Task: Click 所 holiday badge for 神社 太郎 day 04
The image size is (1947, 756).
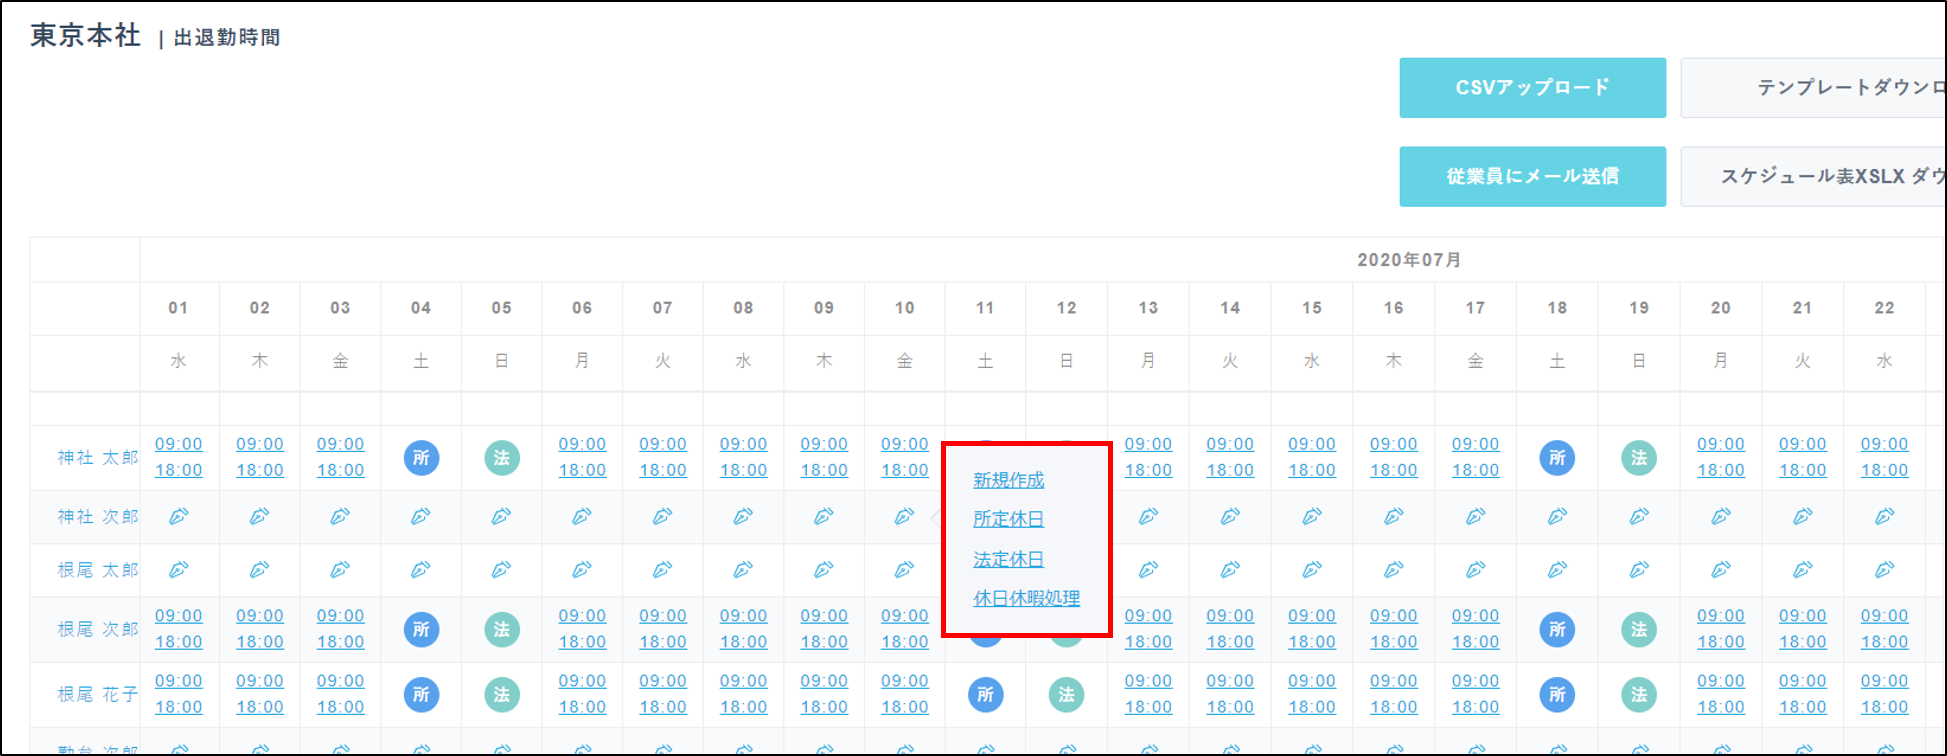Action: (x=421, y=458)
